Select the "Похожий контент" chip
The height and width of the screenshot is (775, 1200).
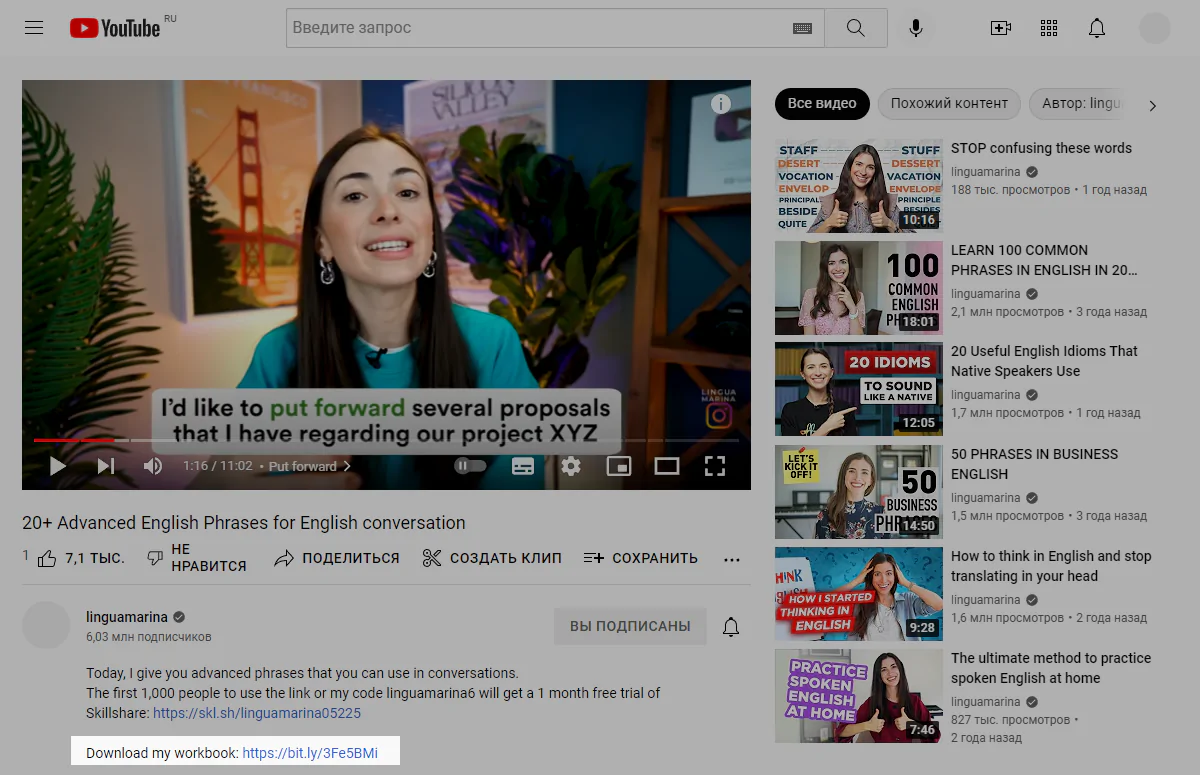(949, 104)
